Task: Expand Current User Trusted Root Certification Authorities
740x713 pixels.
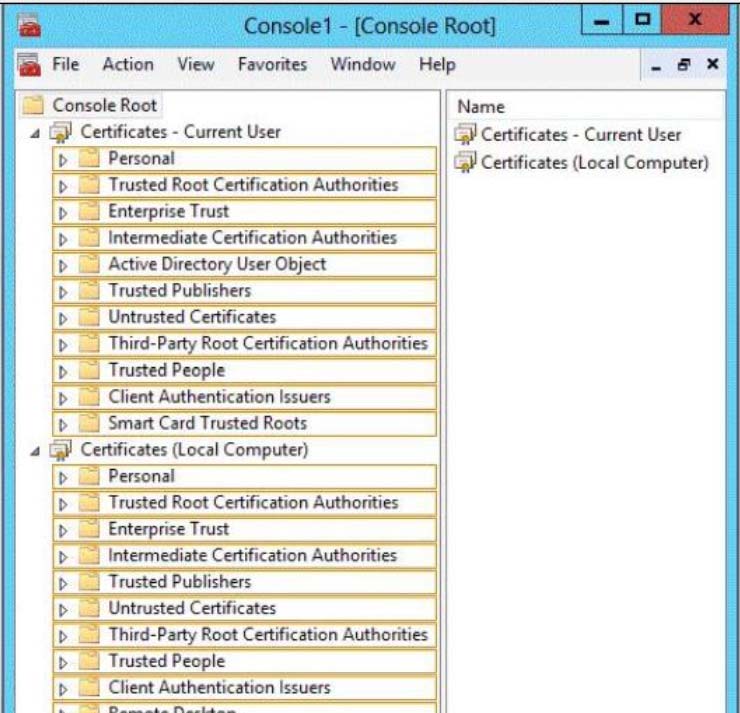Action: 63,186
